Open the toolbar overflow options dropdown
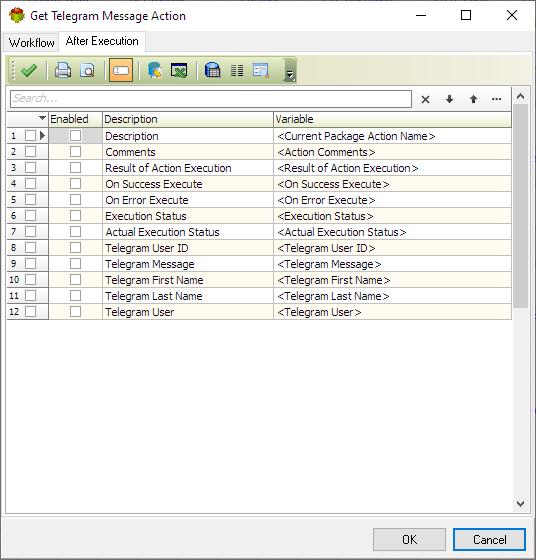536x560 pixels. tap(290, 70)
